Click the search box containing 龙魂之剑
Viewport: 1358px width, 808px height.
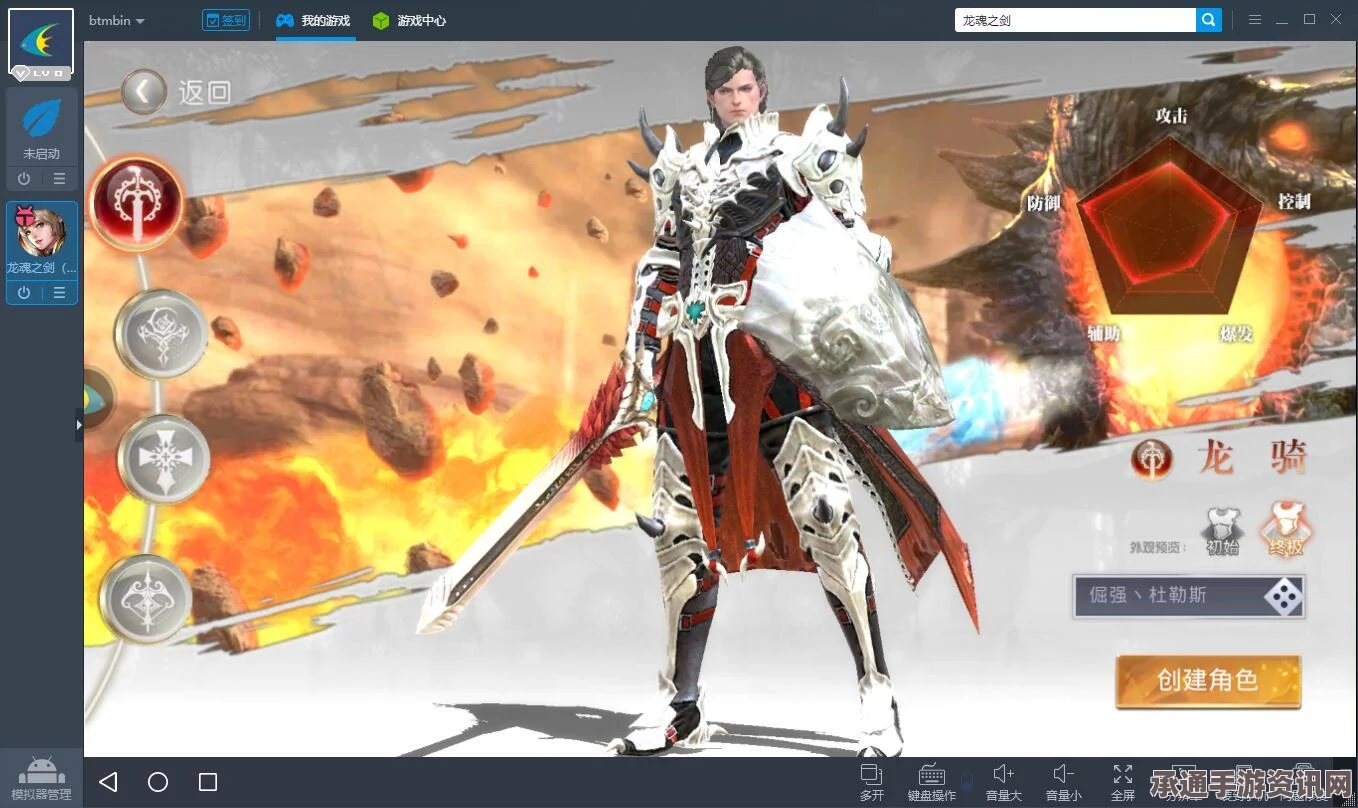[x=1075, y=20]
